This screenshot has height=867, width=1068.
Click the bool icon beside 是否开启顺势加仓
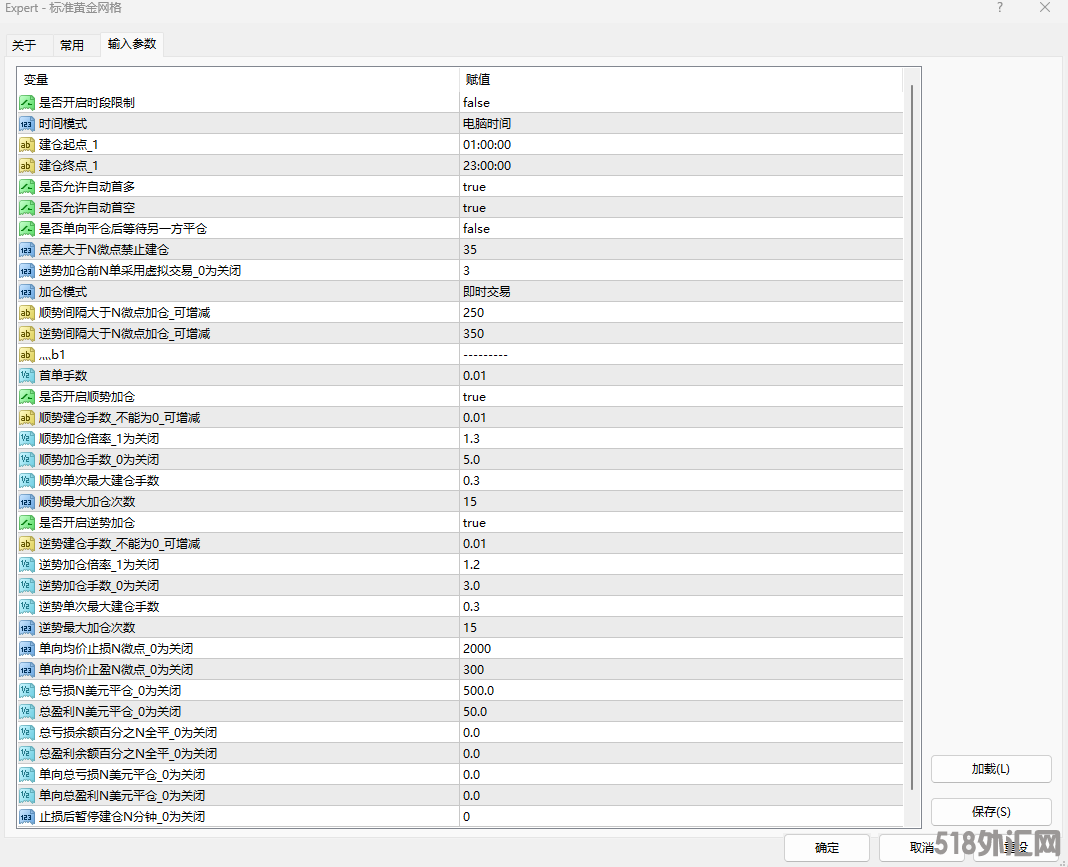point(27,397)
